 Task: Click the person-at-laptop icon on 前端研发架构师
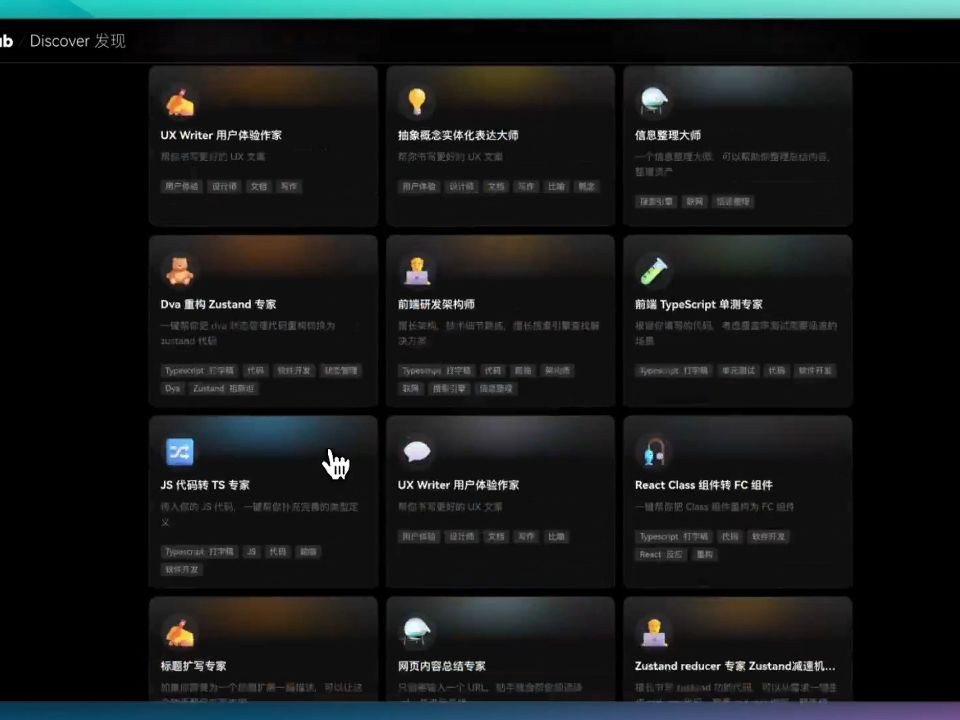point(417,268)
